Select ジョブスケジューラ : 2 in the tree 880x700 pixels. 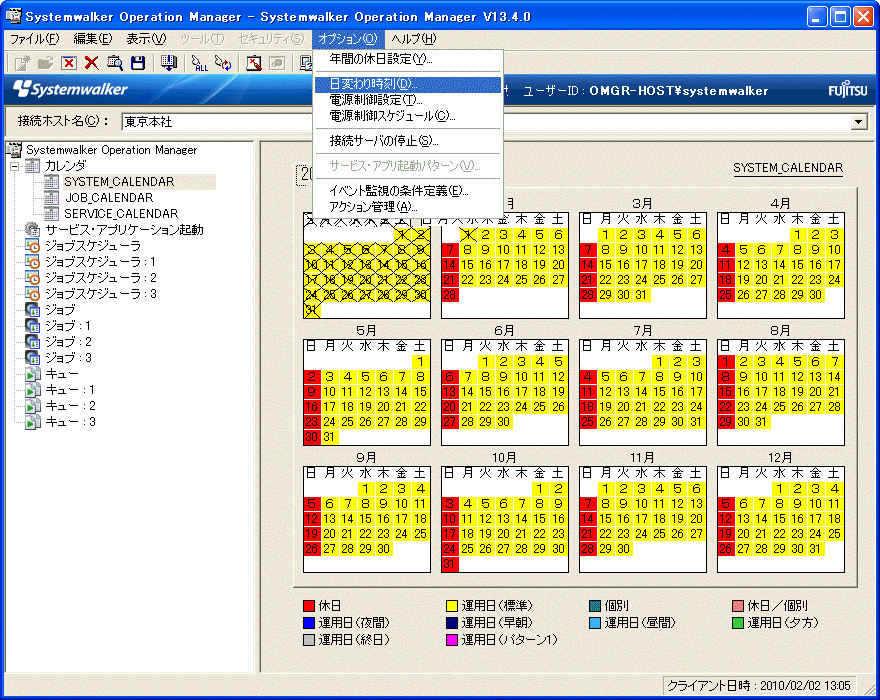101,278
